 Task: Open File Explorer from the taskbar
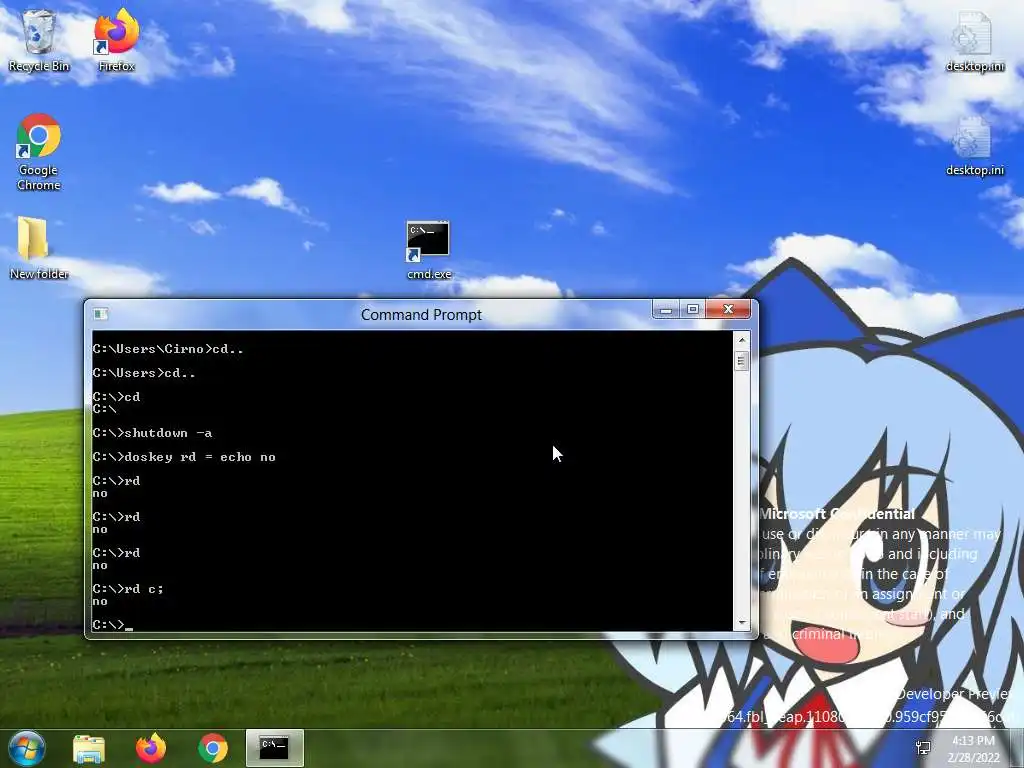89,748
